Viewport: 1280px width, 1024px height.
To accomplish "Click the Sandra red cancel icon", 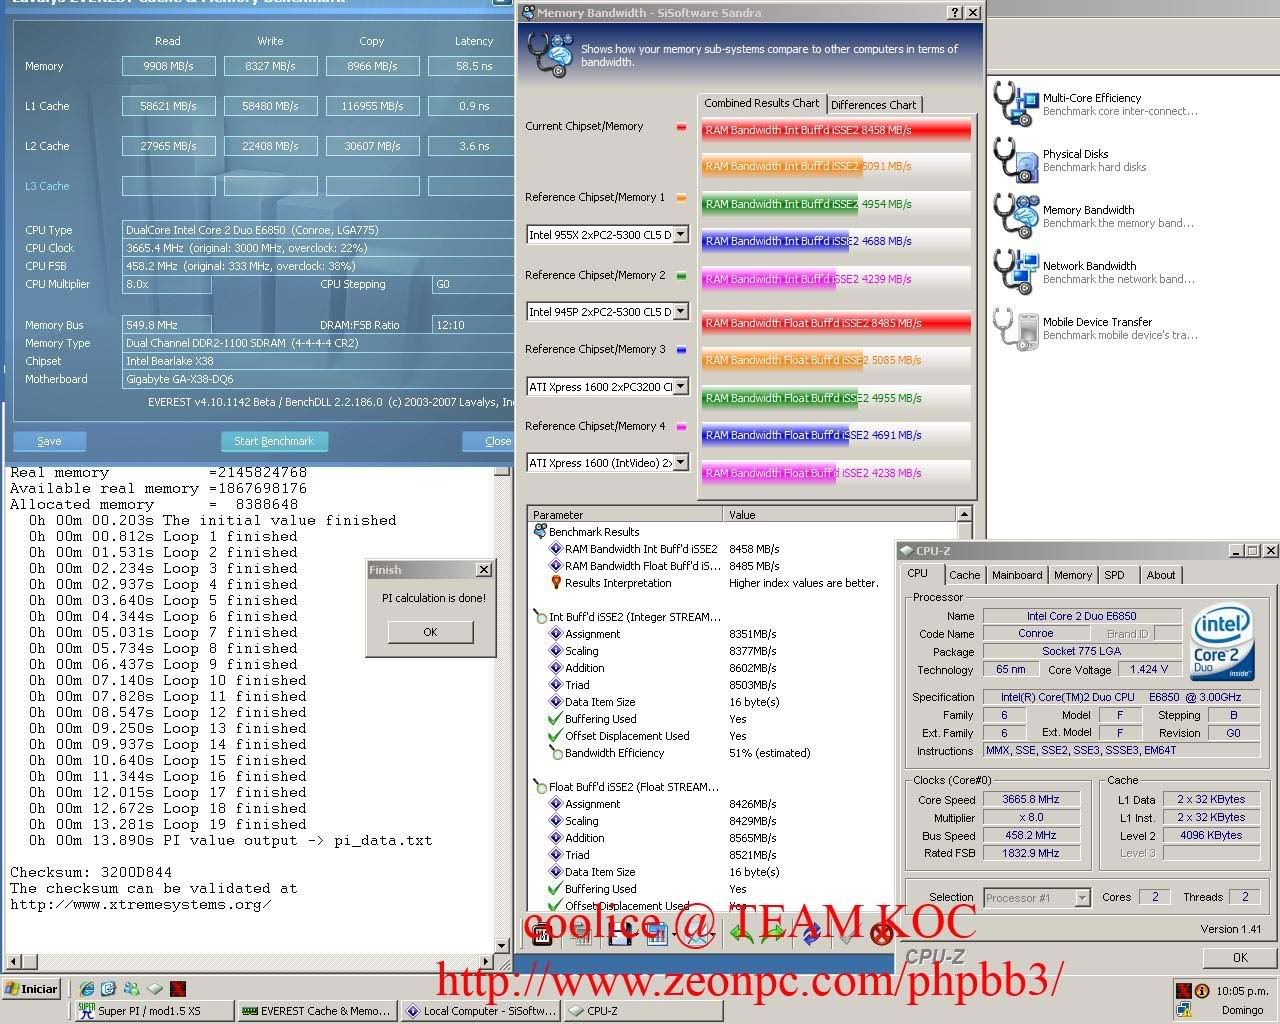I will click(x=881, y=935).
